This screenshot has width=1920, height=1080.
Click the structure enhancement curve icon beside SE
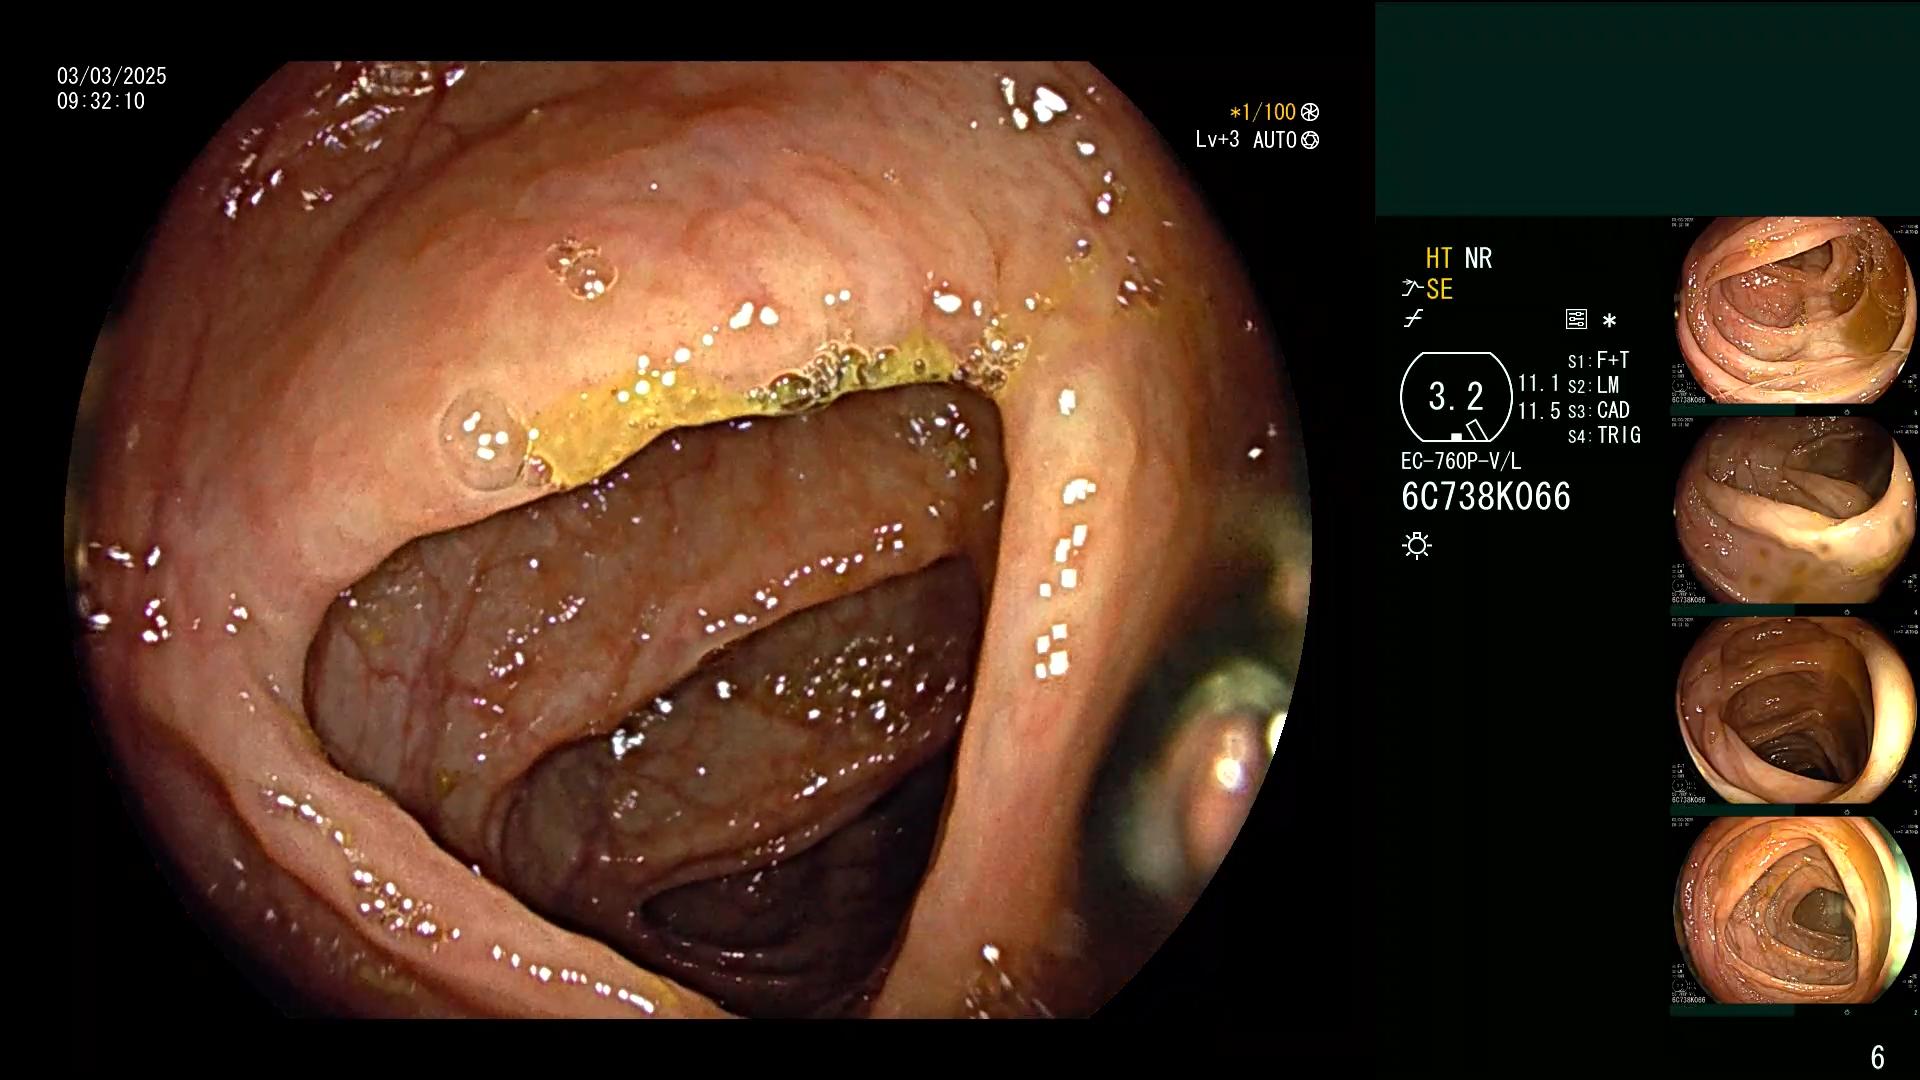click(x=1411, y=289)
